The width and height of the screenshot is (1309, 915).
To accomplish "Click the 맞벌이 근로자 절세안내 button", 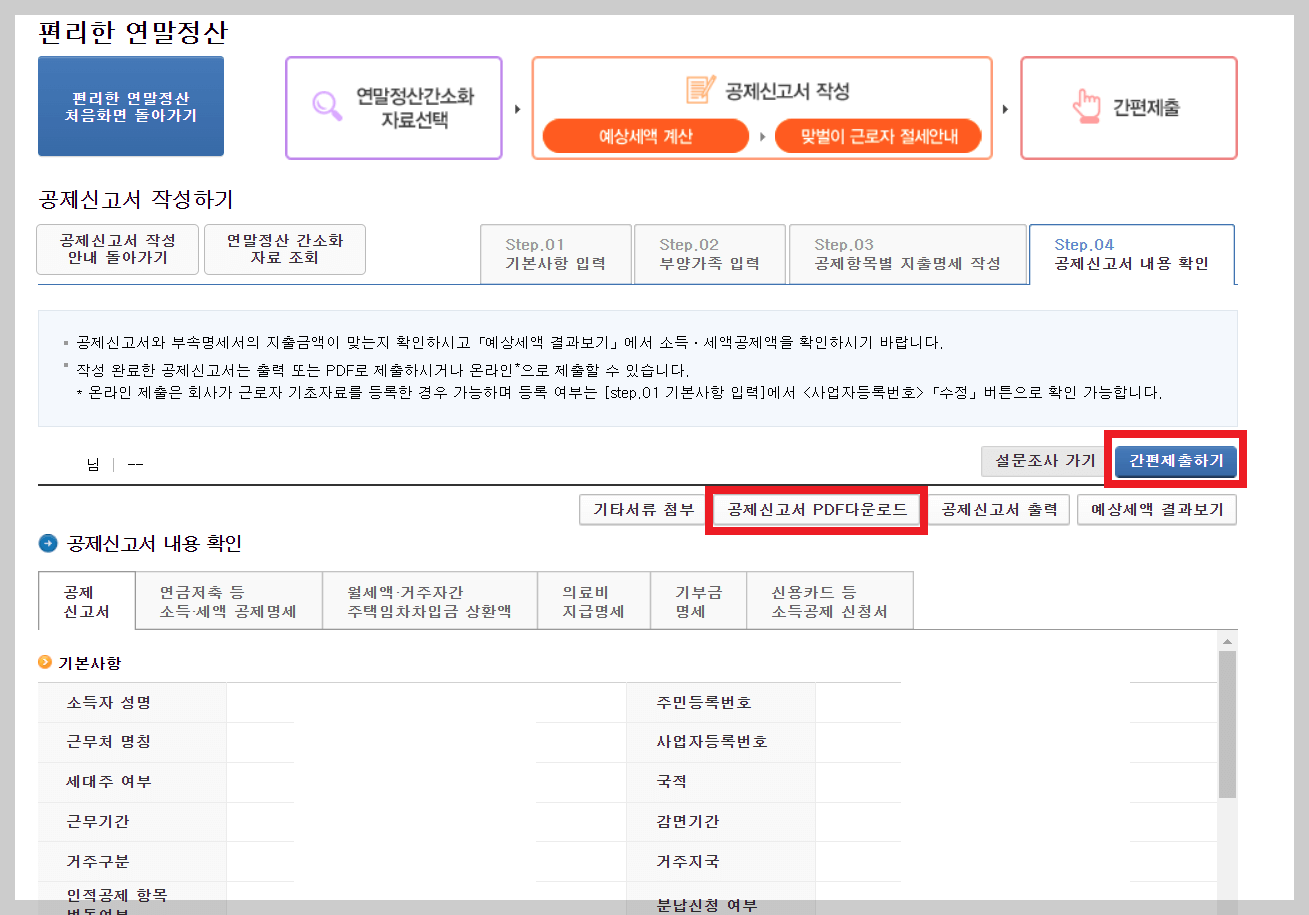I will point(878,136).
